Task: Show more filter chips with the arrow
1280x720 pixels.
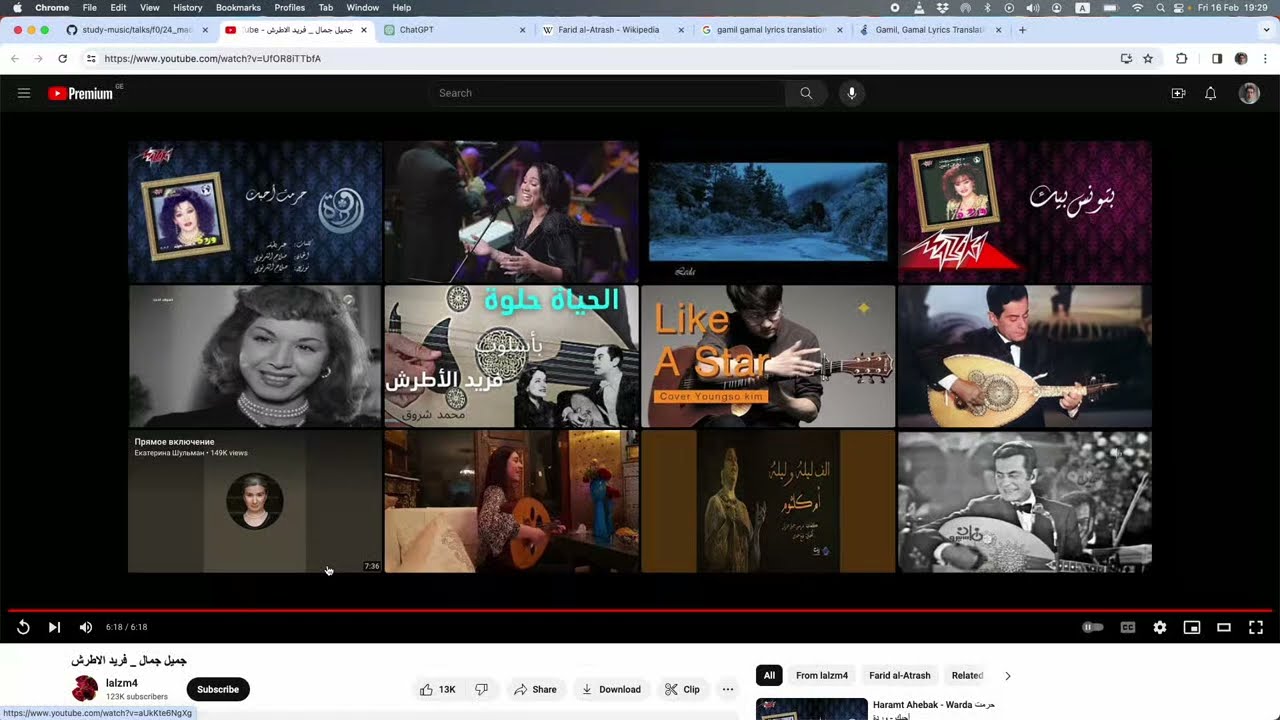Action: [1007, 676]
